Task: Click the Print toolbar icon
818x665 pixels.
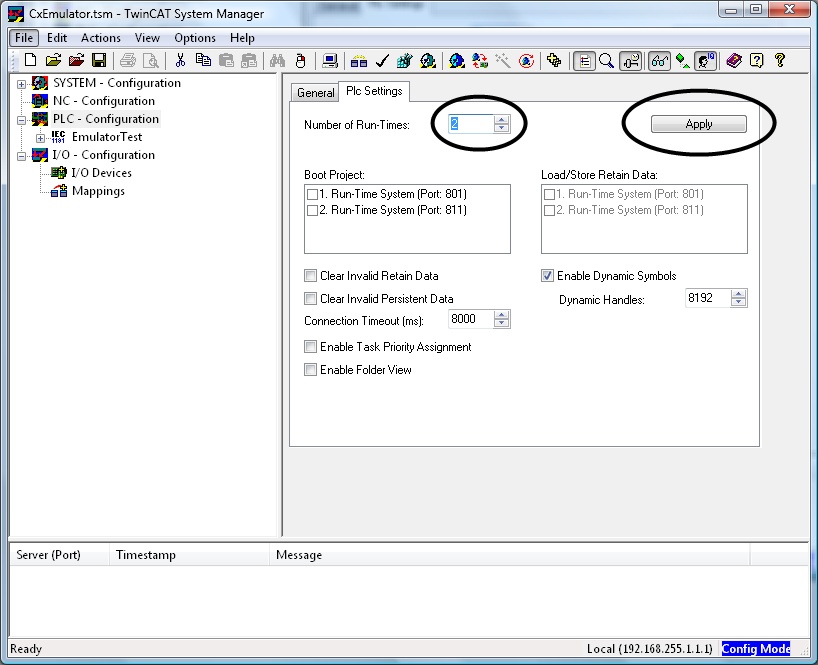Action: tap(128, 61)
